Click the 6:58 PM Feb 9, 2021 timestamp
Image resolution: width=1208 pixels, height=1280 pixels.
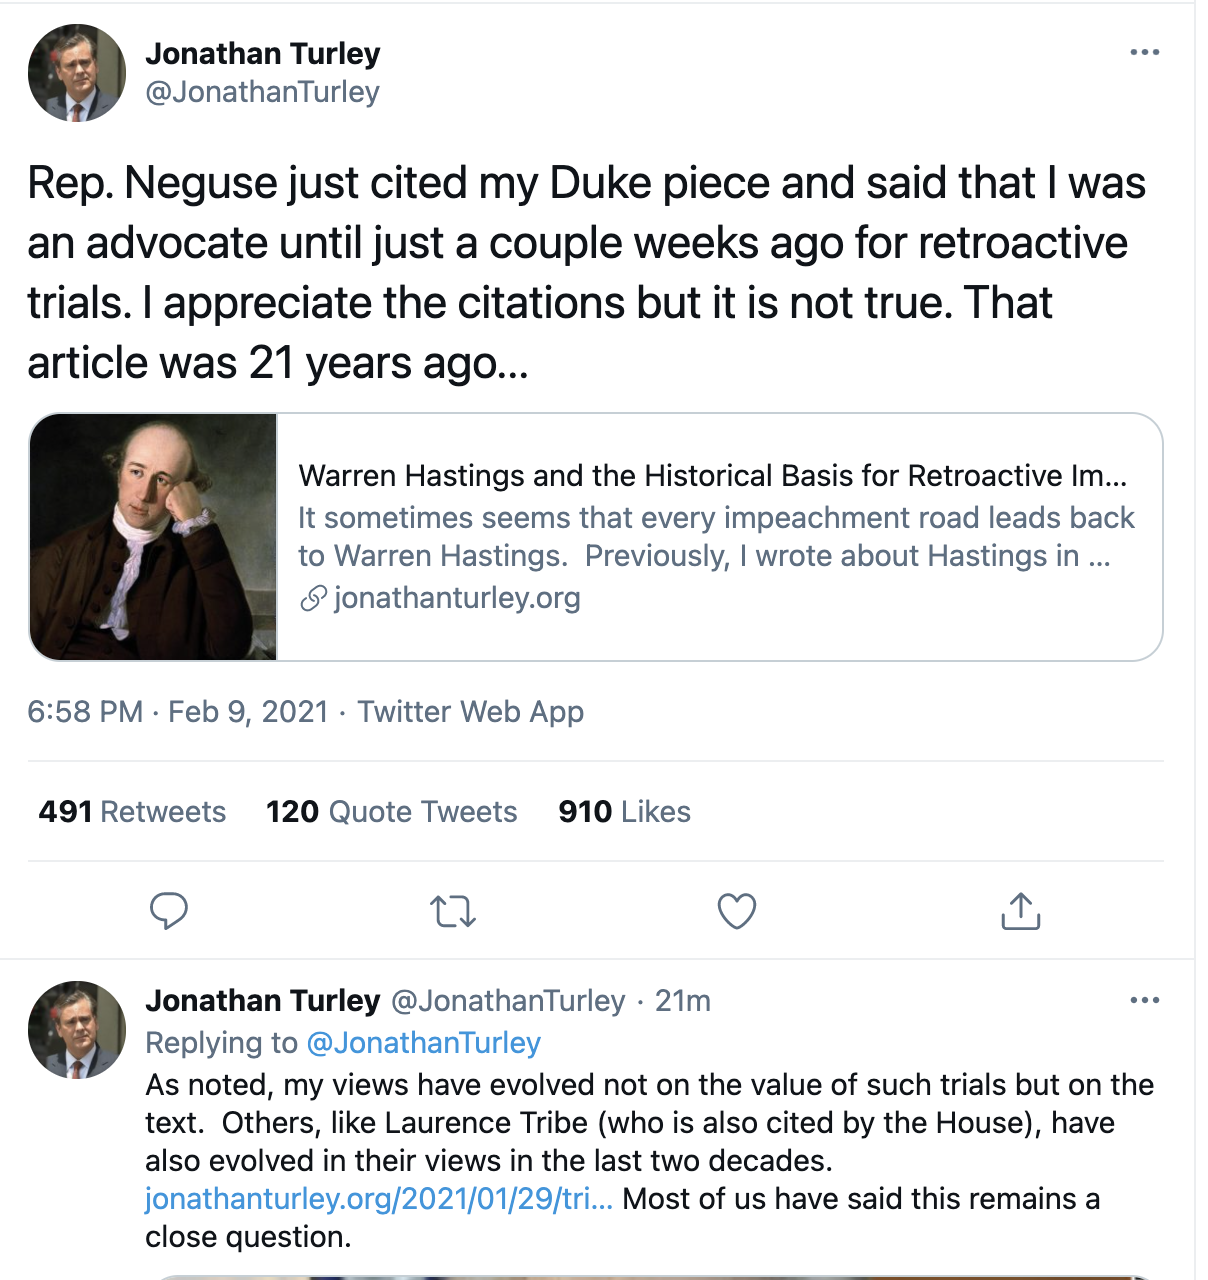pos(178,712)
